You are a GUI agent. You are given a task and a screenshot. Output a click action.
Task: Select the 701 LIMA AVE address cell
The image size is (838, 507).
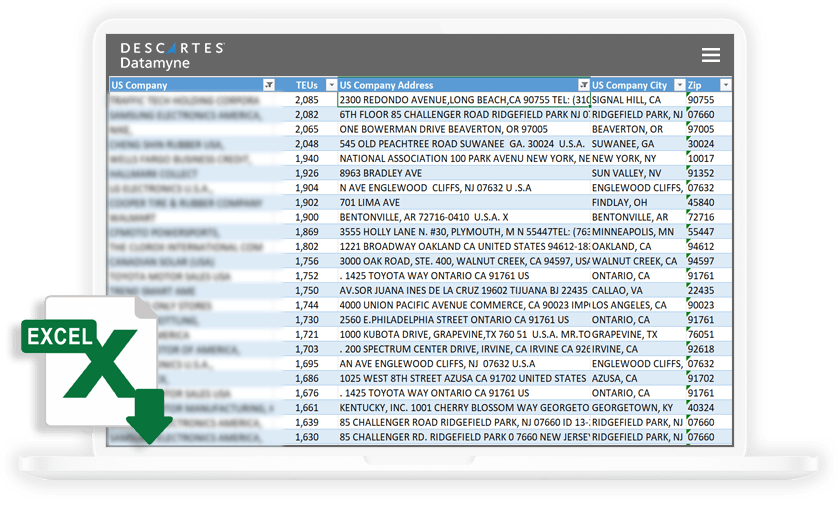(462, 202)
